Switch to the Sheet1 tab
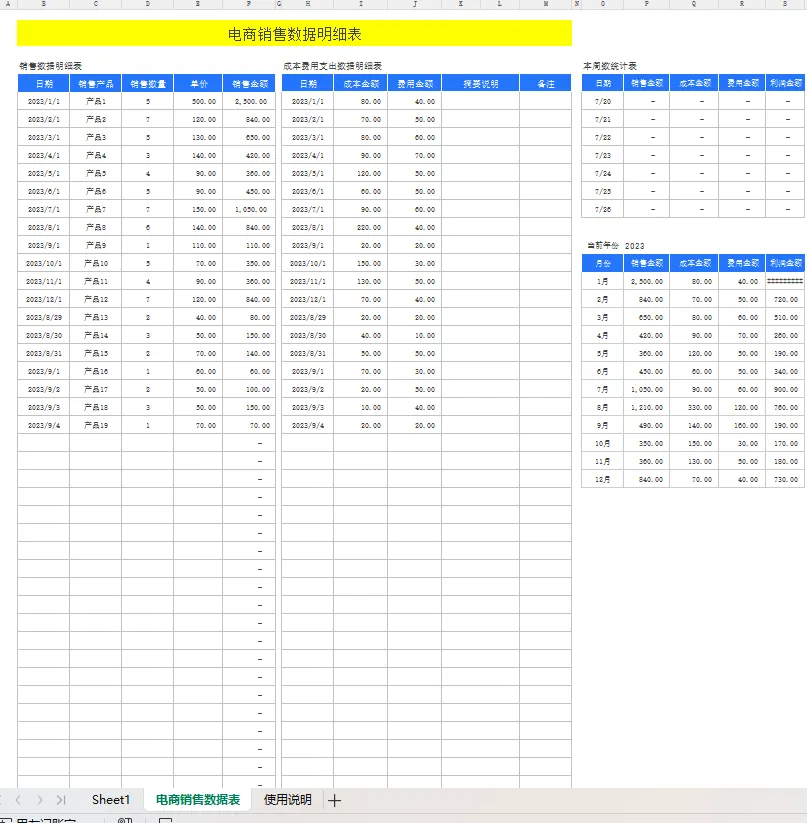 click(111, 799)
